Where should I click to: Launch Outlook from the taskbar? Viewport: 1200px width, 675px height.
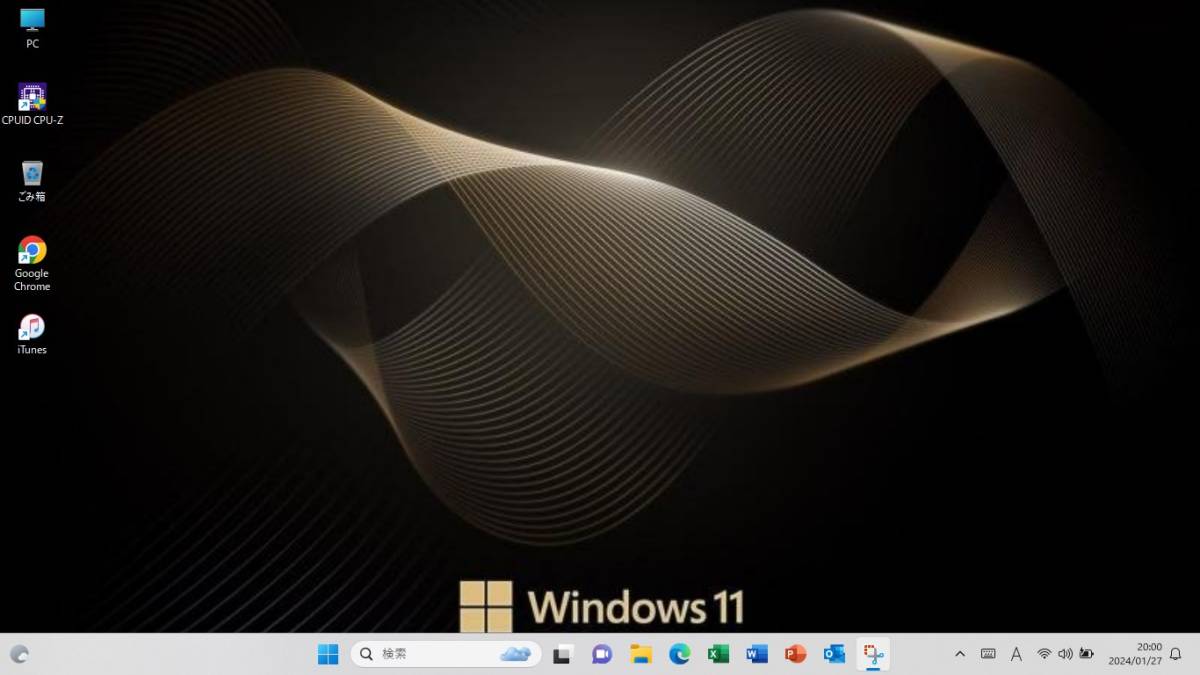click(x=834, y=654)
